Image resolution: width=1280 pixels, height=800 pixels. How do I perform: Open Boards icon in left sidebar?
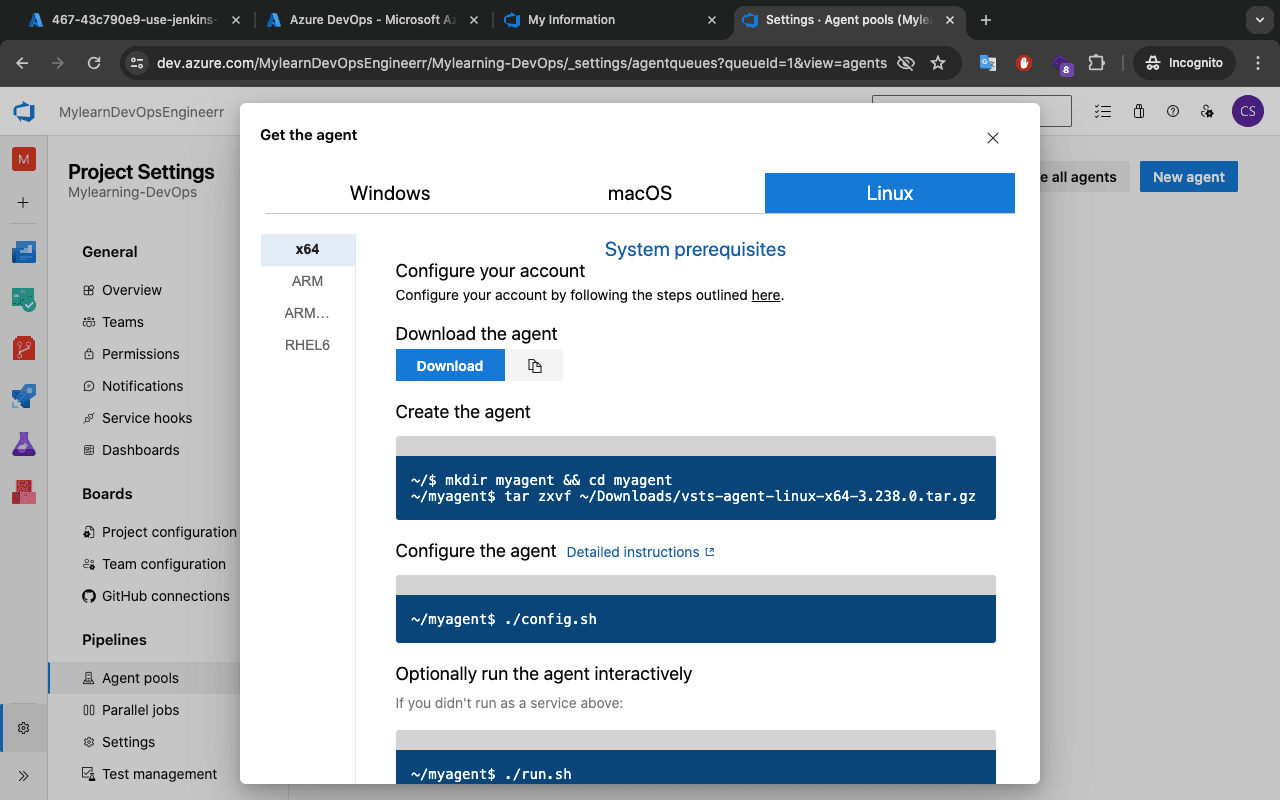click(24, 251)
